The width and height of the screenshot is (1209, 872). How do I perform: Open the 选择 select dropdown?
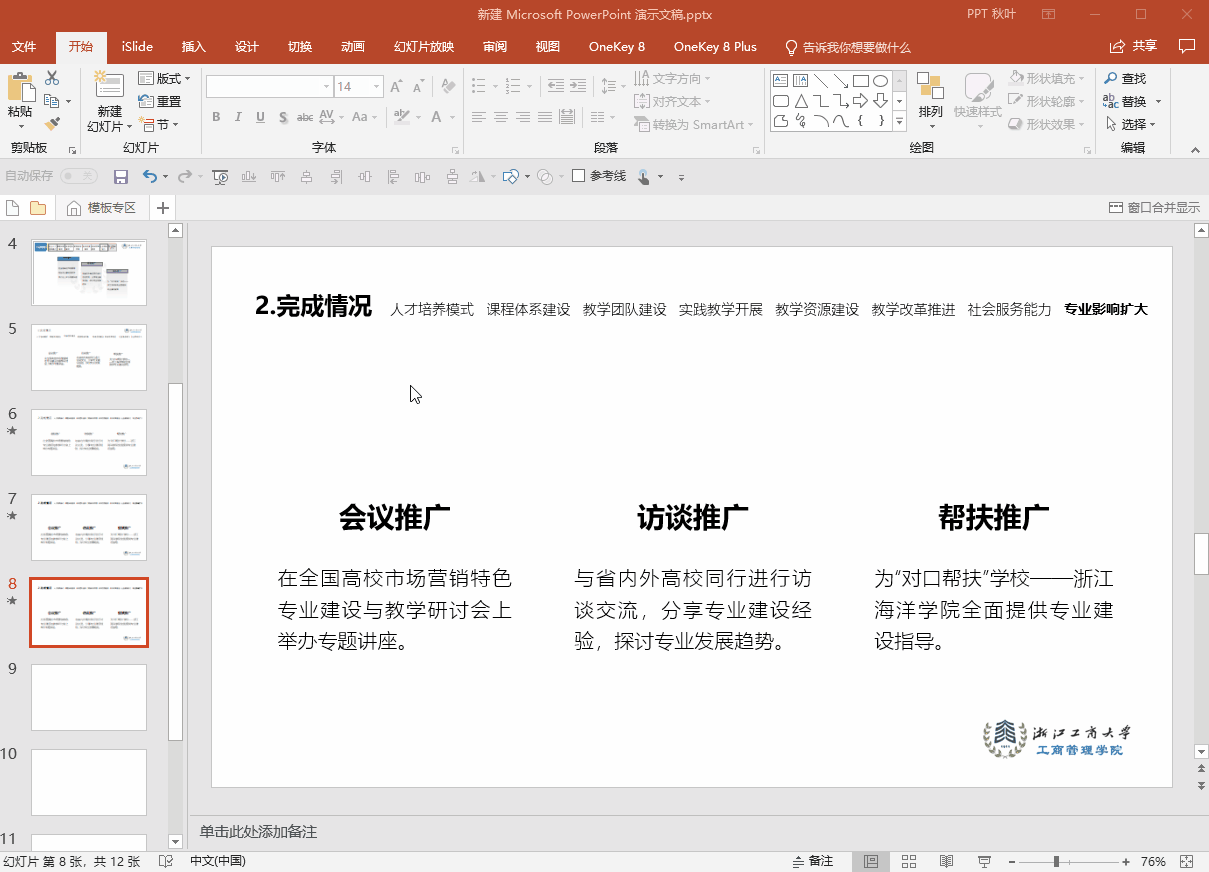point(1131,124)
